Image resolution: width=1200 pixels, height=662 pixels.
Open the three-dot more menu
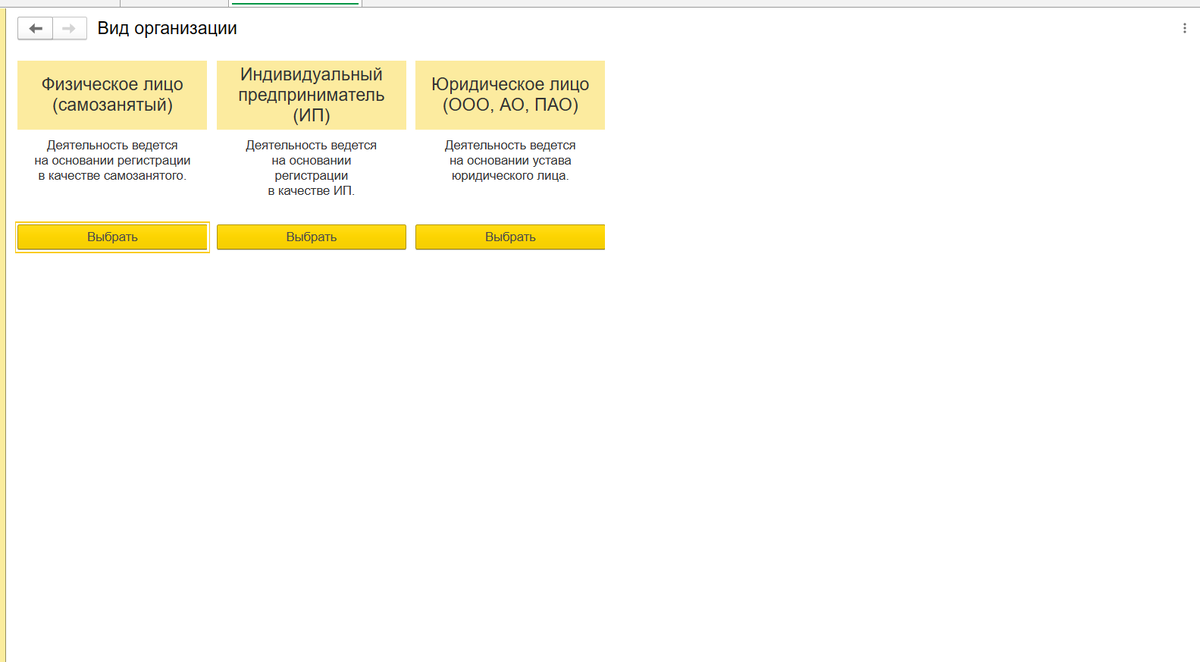coord(1185,29)
